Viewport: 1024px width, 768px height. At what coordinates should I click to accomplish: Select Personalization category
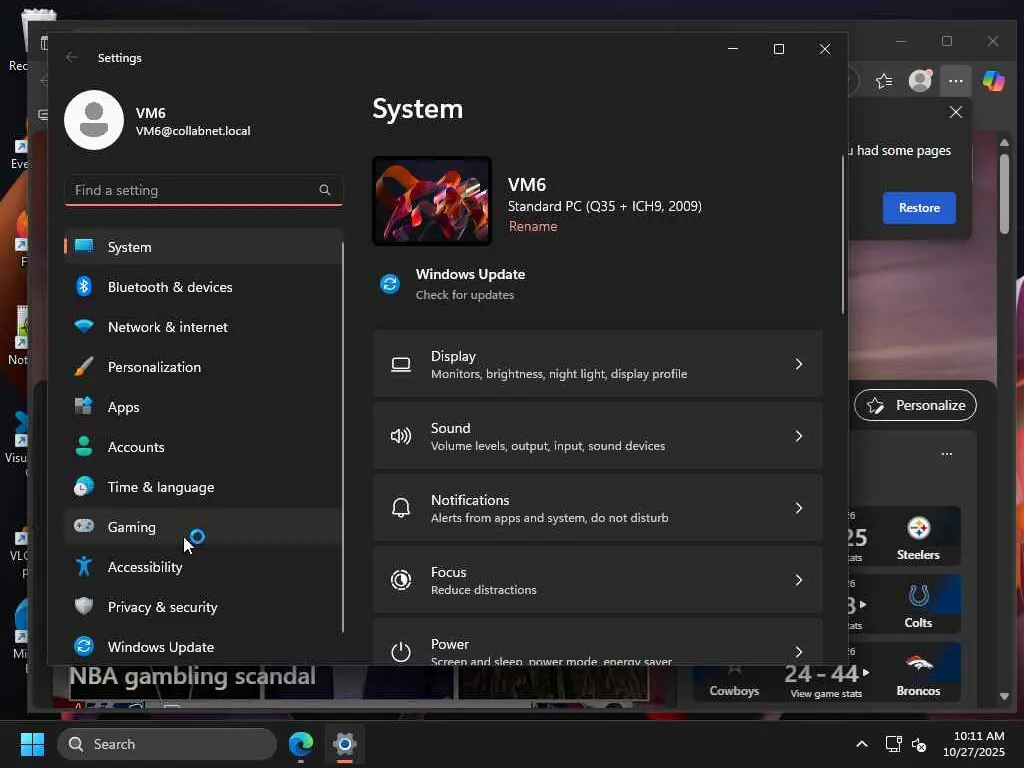203,366
